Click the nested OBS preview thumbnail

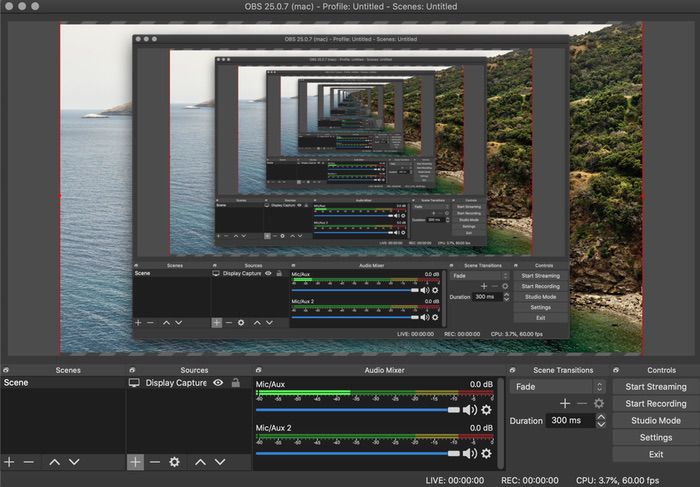(350, 187)
